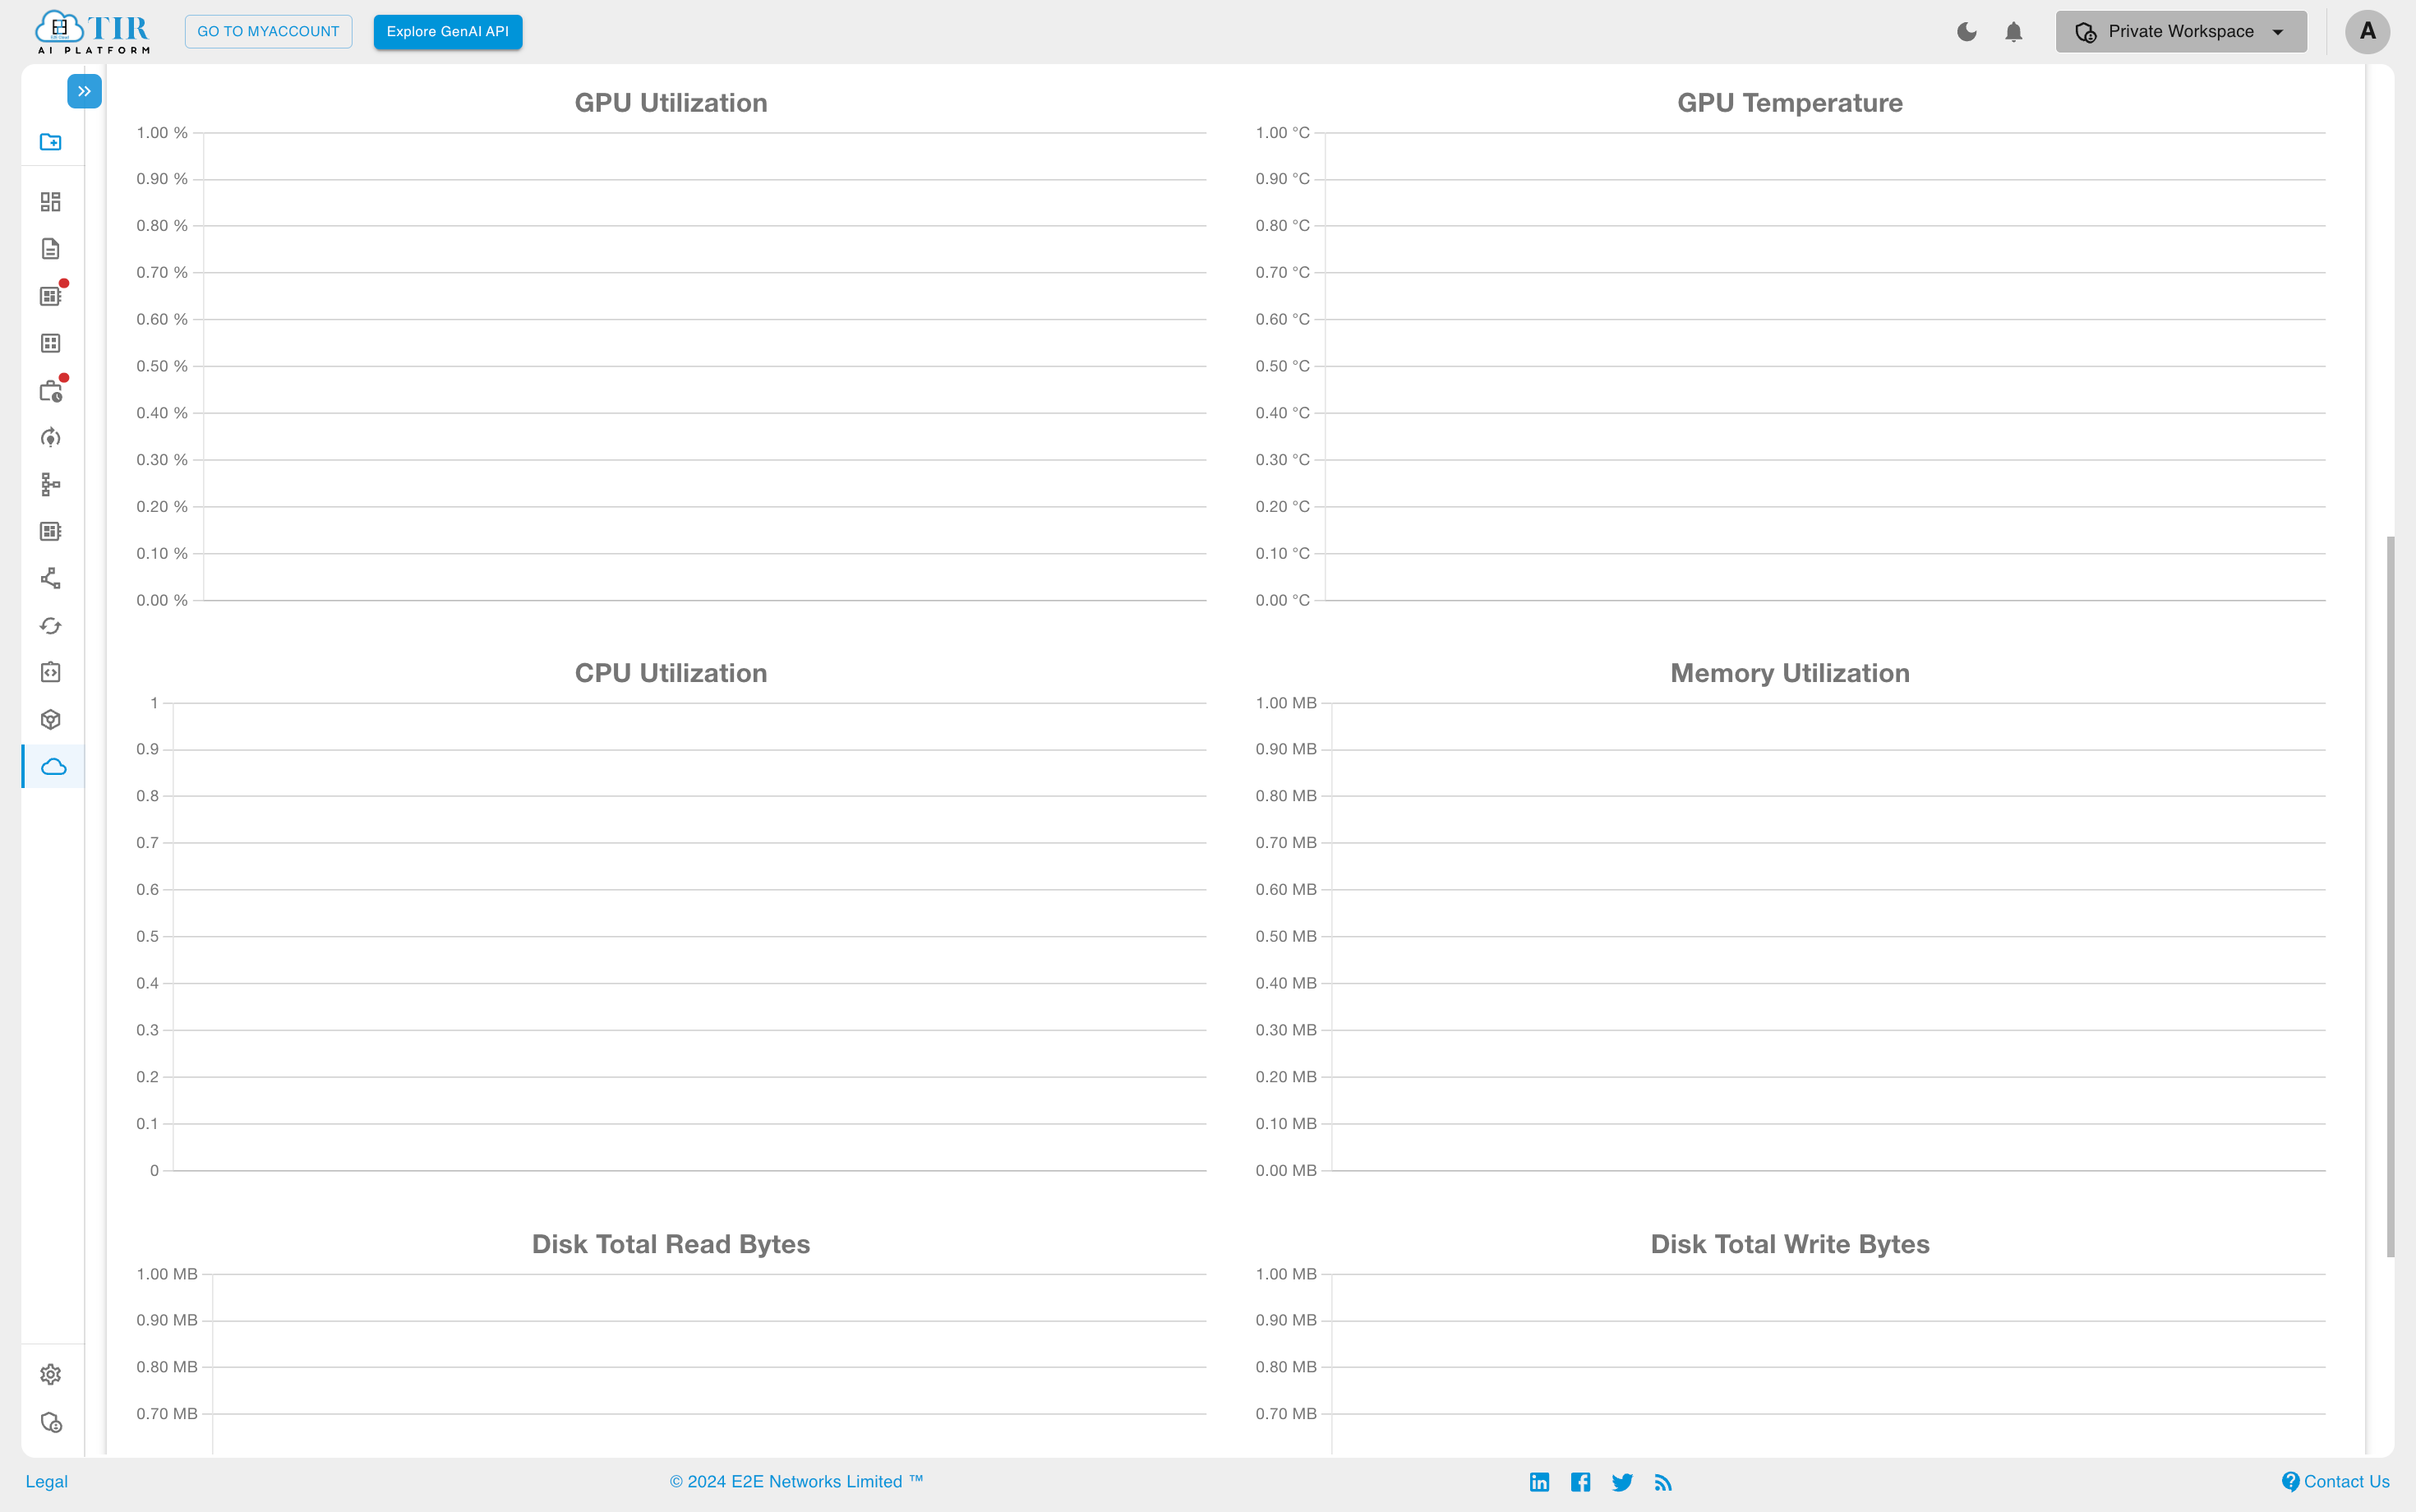Image resolution: width=2416 pixels, height=1512 pixels.
Task: Open the Facebook icon in footer
Action: pyautogui.click(x=1580, y=1482)
